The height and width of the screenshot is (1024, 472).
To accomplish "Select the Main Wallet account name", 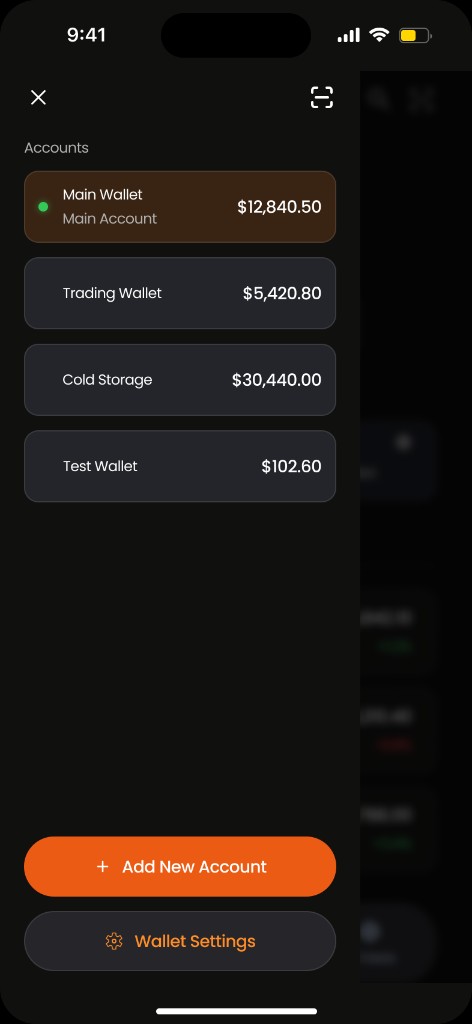I will point(102,195).
